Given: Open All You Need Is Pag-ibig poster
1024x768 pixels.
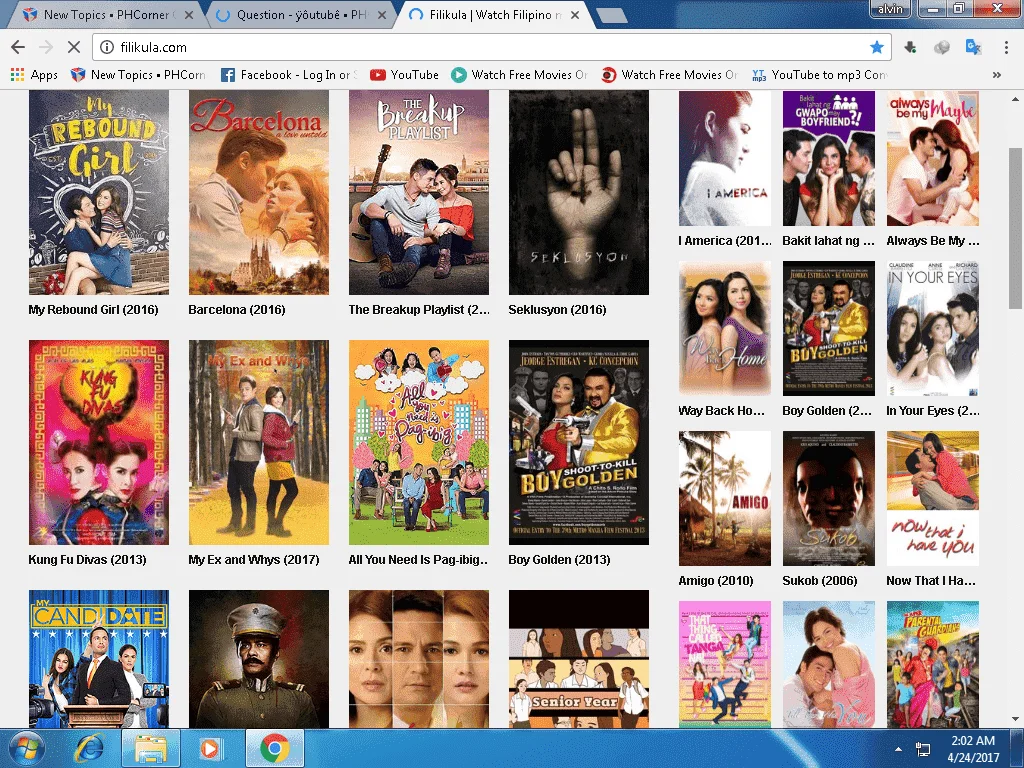Looking at the screenshot, I should coord(419,442).
